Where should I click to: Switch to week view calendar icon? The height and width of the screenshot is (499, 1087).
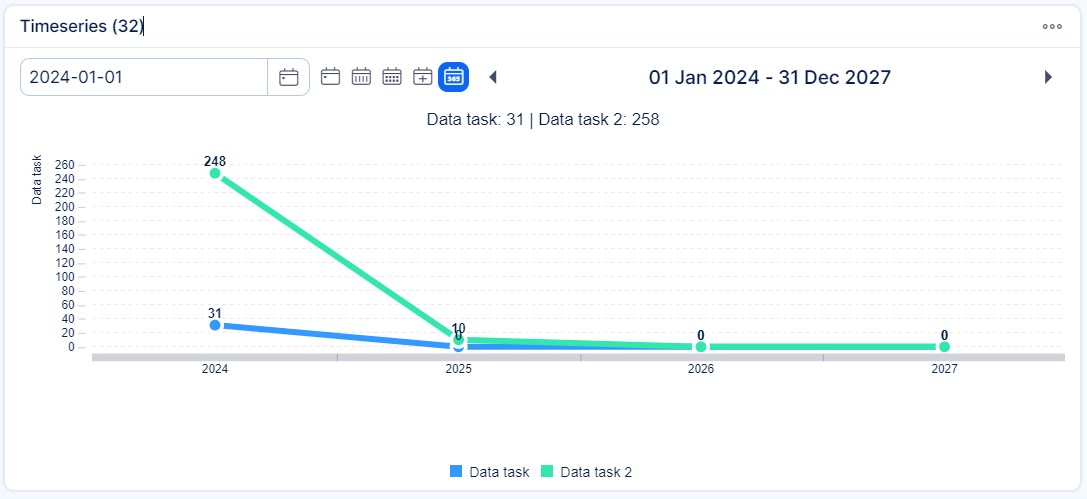coord(362,76)
